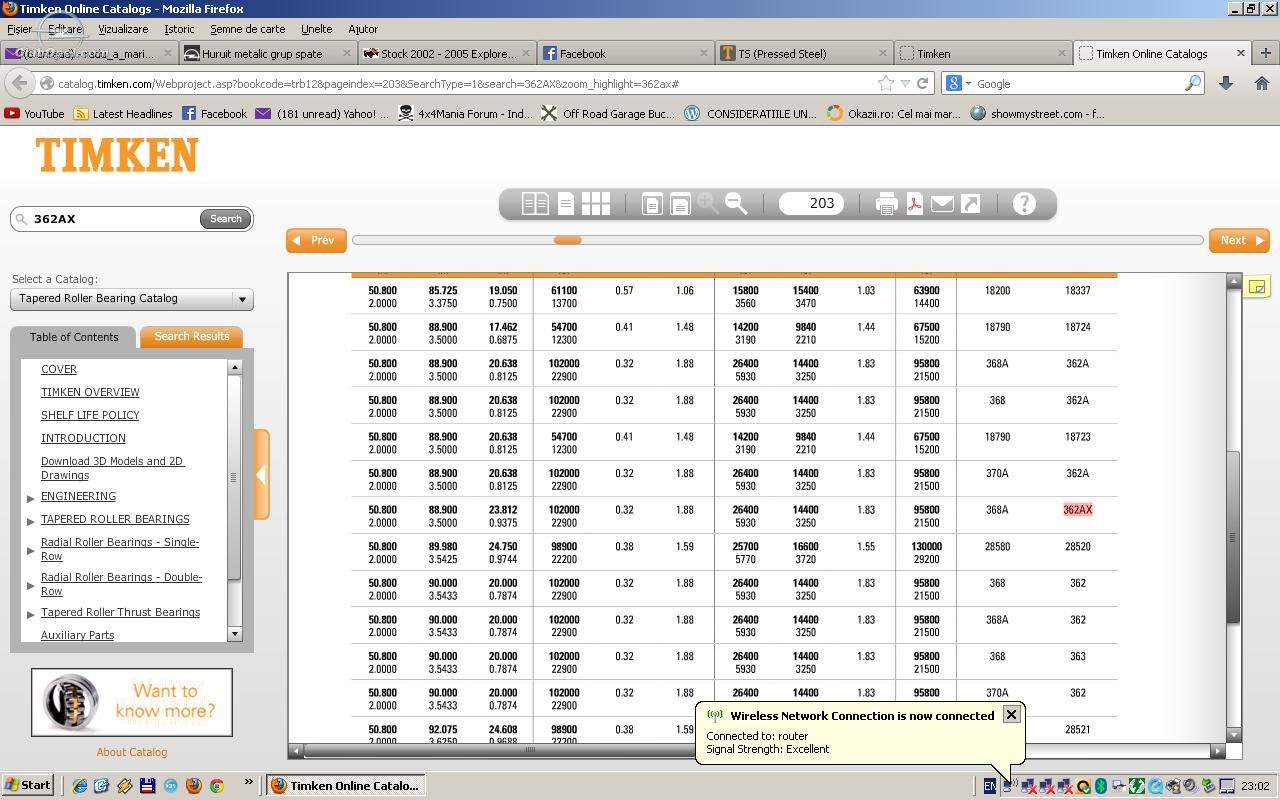Image resolution: width=1280 pixels, height=800 pixels.
Task: Open the Semne de carte menu
Action: point(247,29)
